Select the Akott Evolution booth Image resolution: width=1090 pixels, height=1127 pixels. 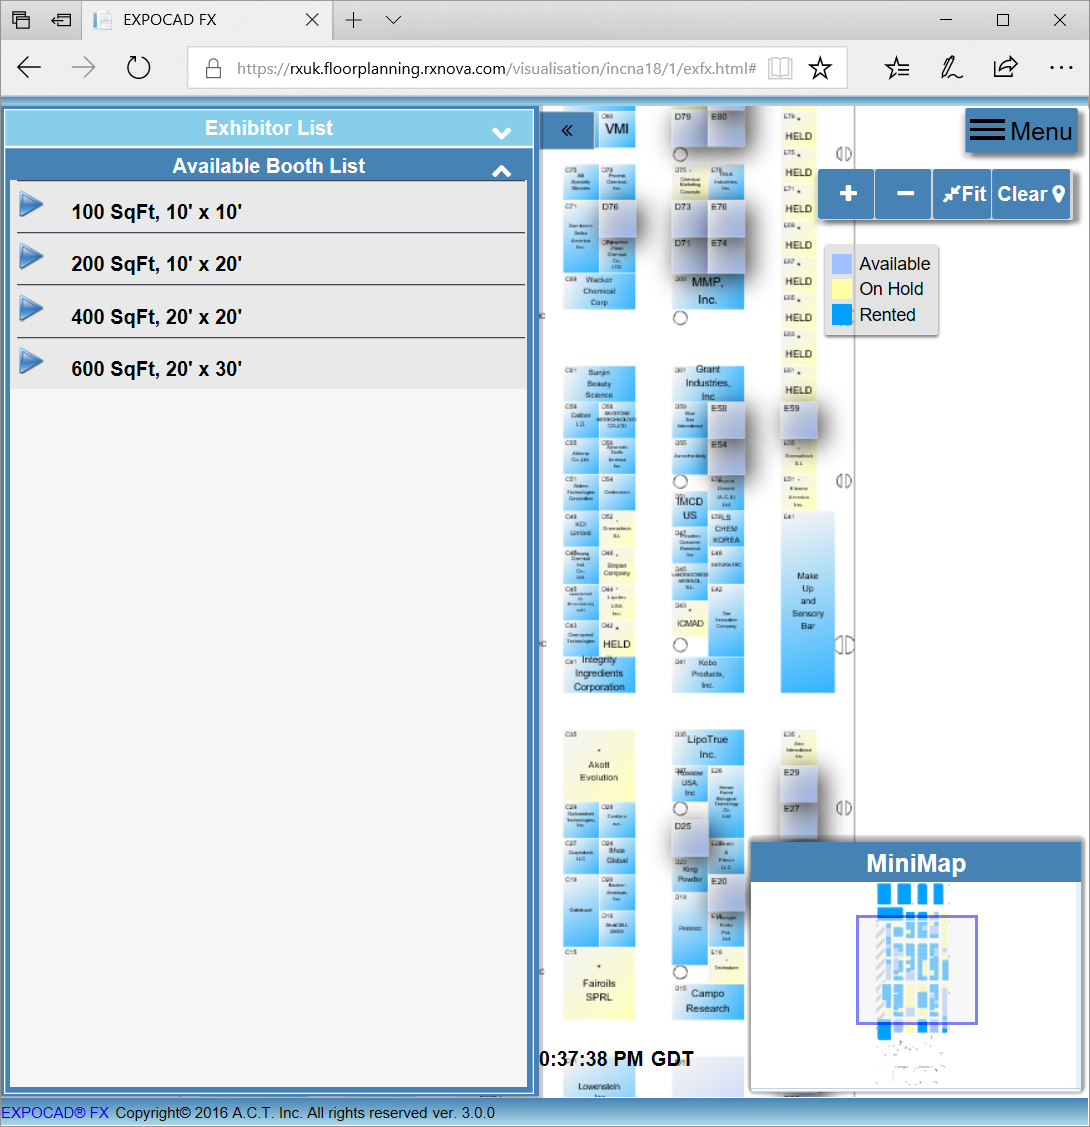point(599,765)
